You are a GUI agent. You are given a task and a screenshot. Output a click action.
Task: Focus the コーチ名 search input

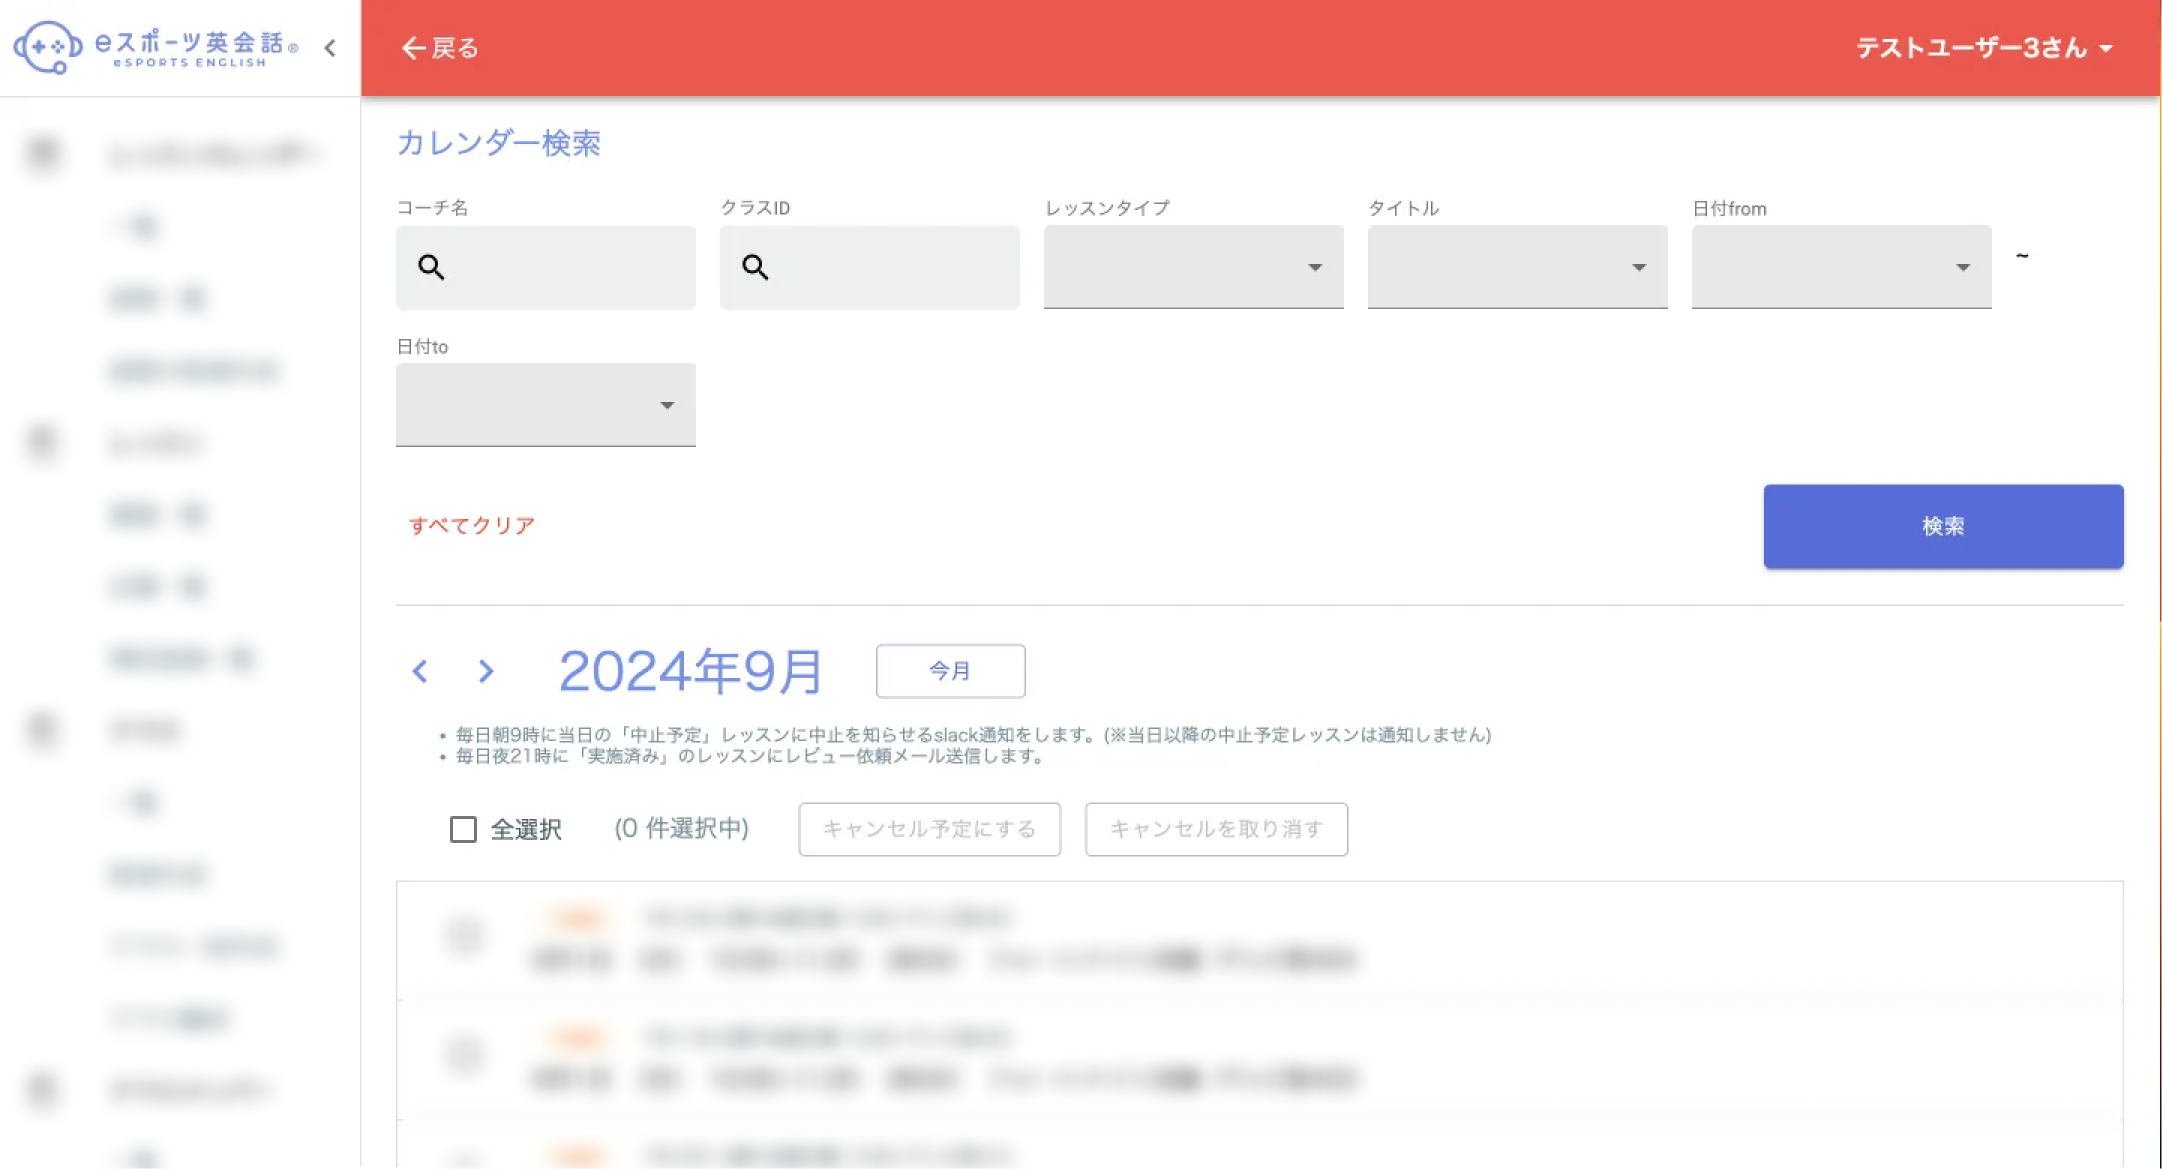546,267
